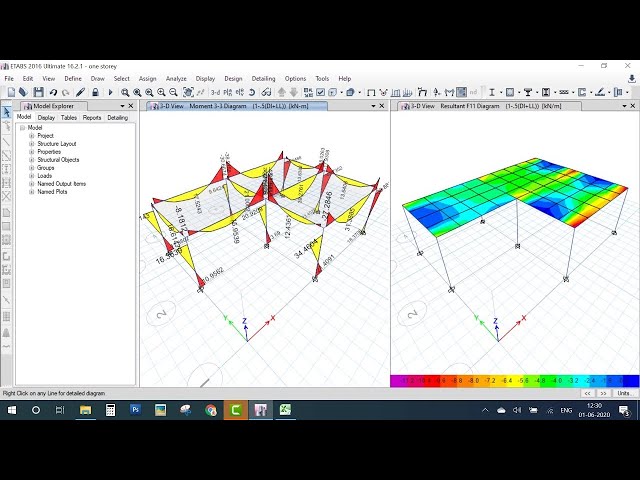The height and width of the screenshot is (480, 640).
Task: Click the perspective glasses icon
Action: point(266,93)
